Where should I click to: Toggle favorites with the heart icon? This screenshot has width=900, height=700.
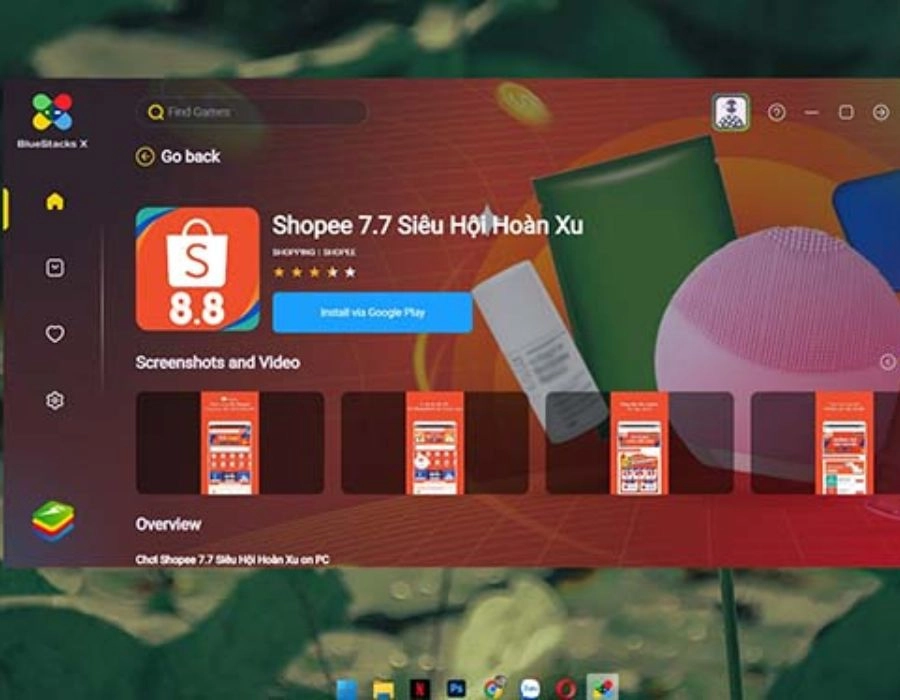(53, 331)
